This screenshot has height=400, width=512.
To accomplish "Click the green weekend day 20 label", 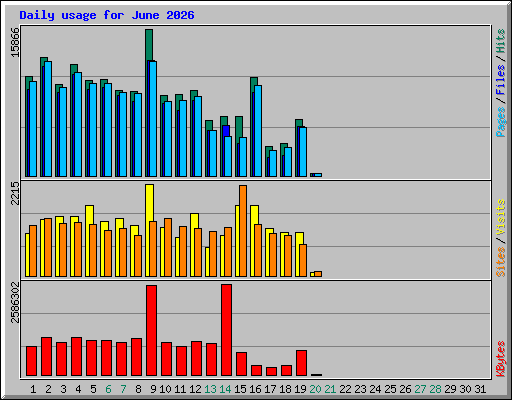I will (315, 389).
